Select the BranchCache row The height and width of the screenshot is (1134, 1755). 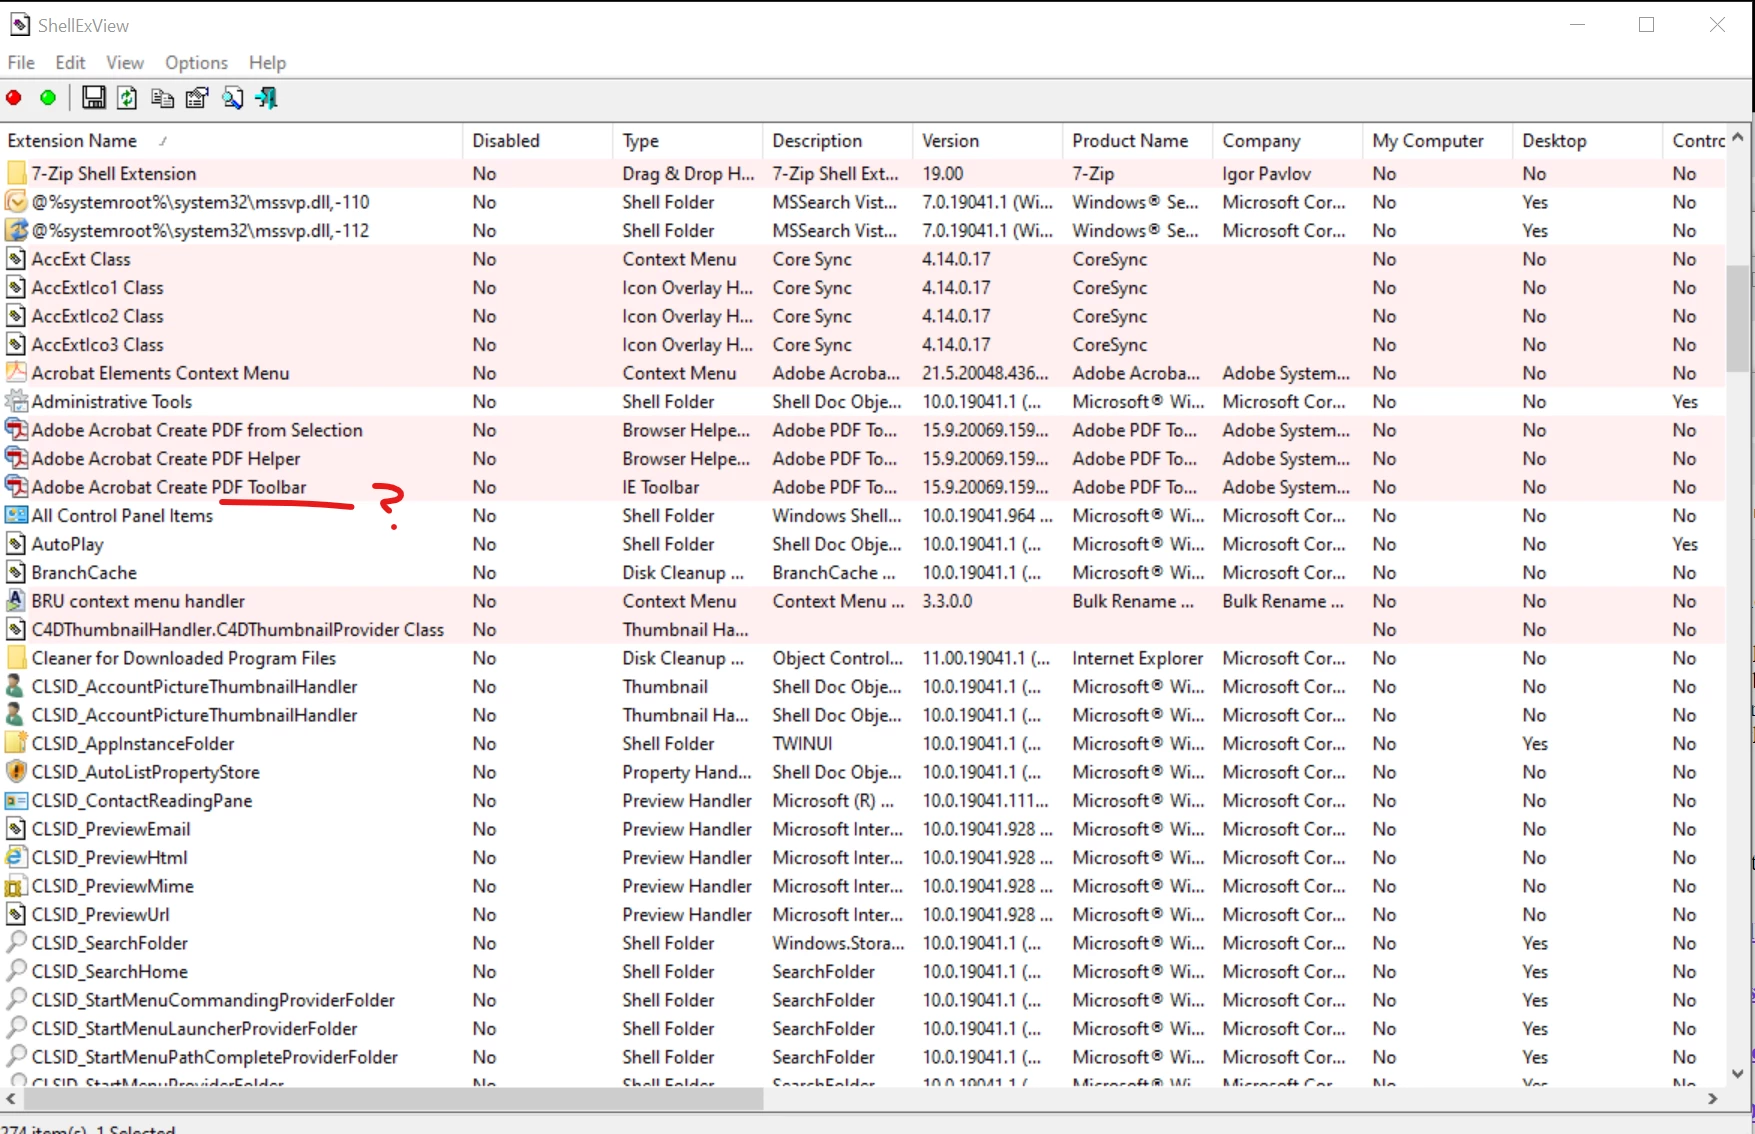[862, 572]
